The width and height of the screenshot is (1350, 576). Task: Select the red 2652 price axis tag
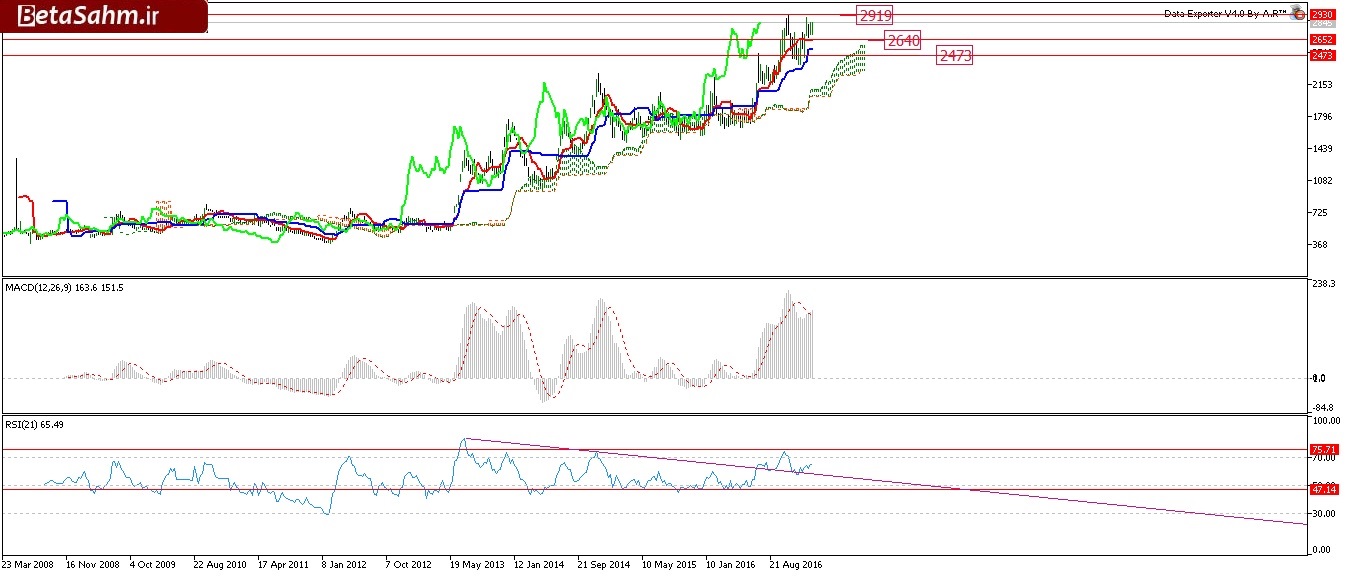[x=1322, y=39]
